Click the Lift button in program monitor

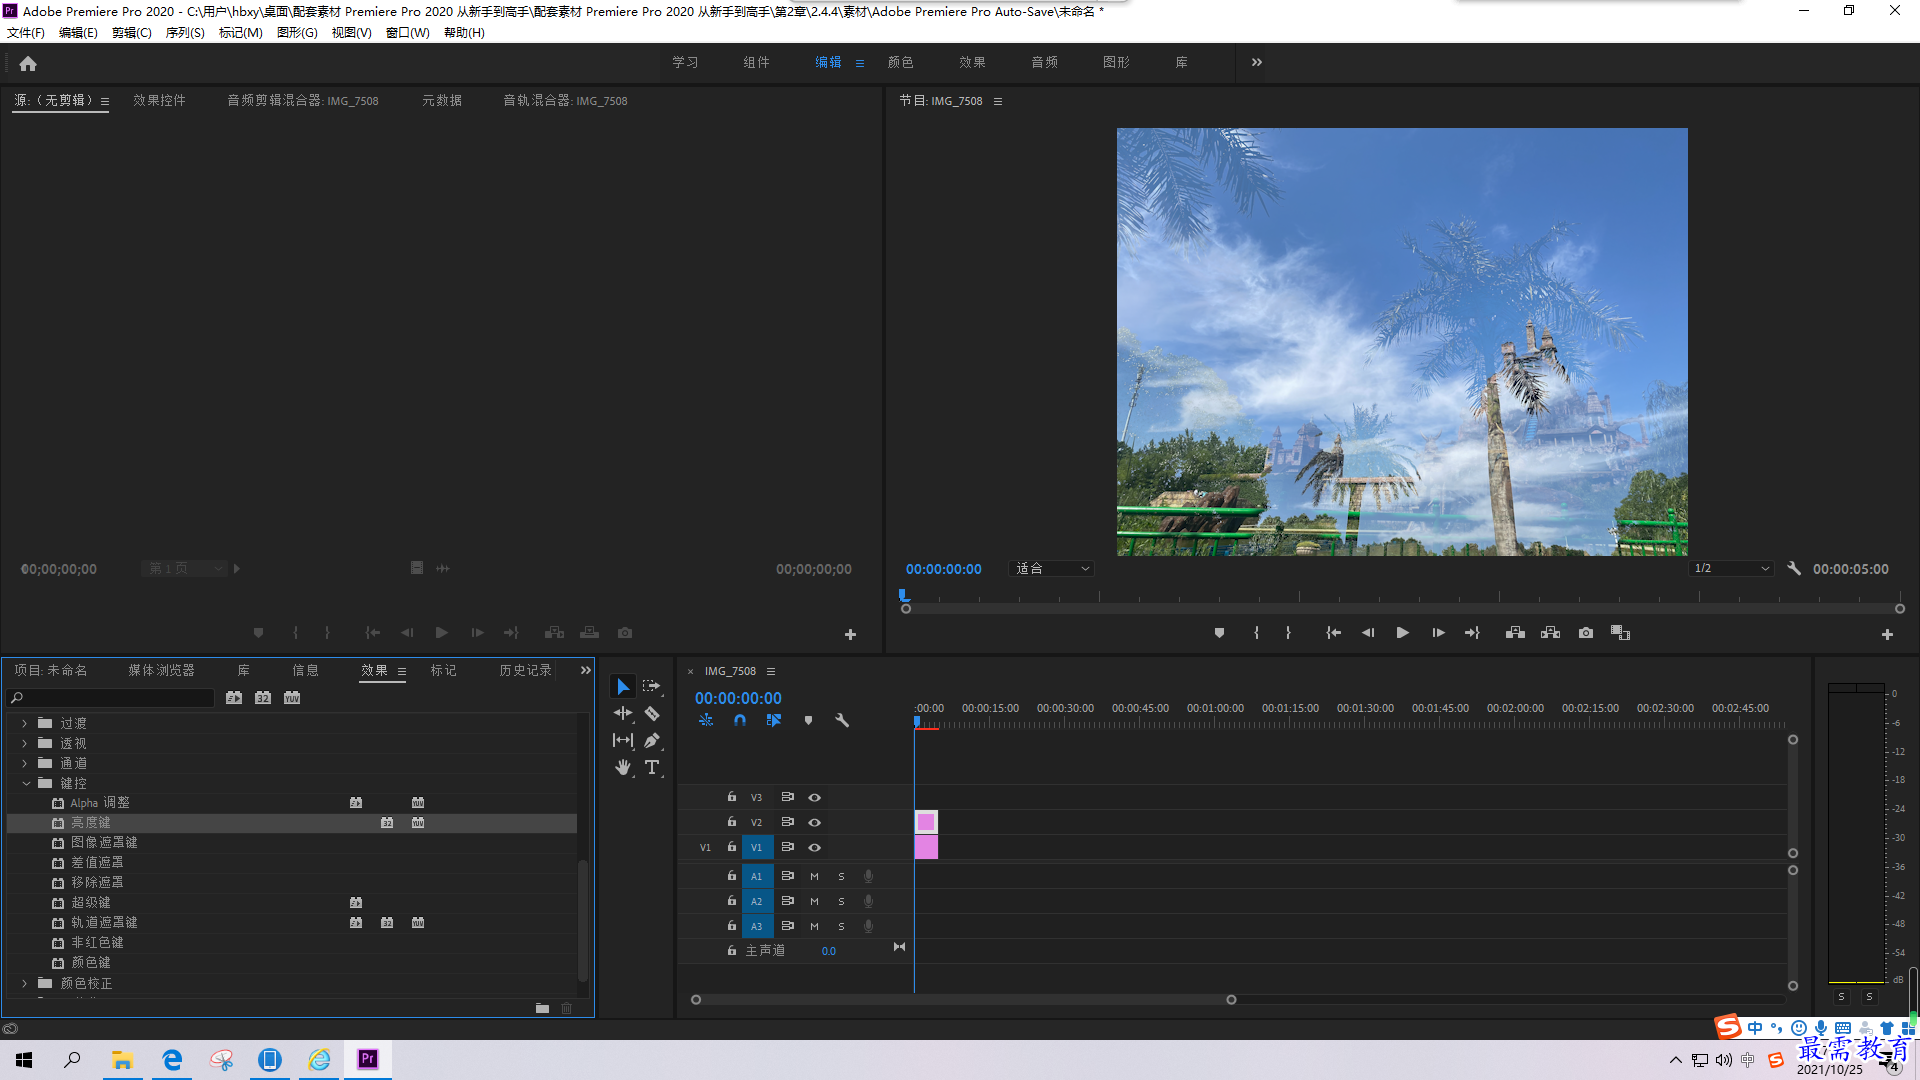(1515, 633)
